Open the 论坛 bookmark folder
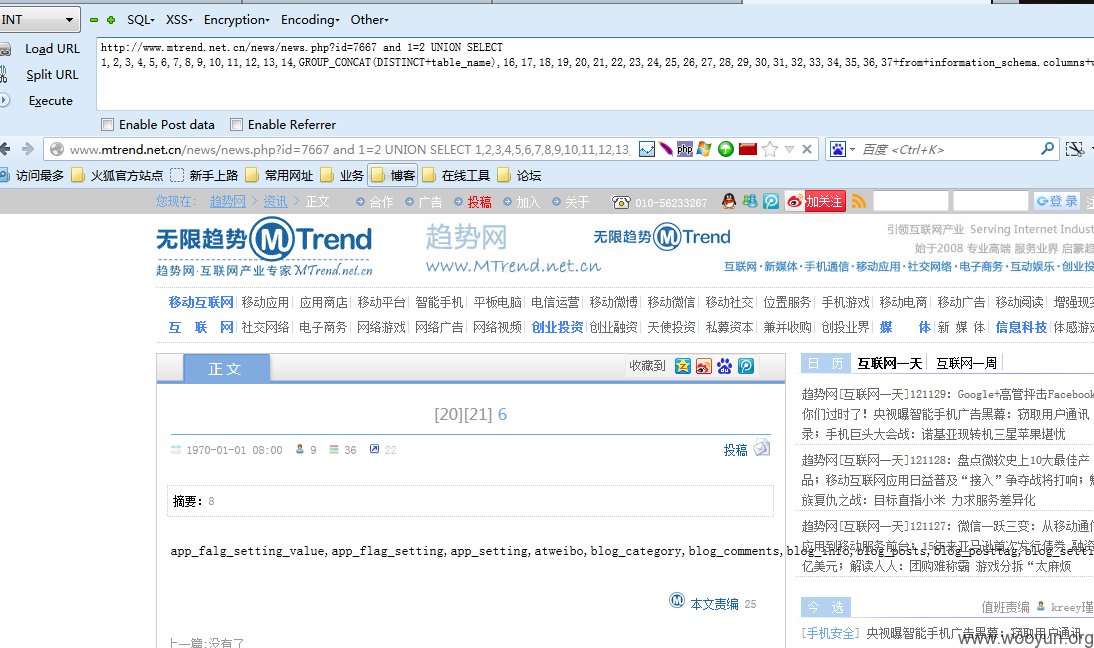This screenshot has width=1094, height=648. pyautogui.click(x=520, y=176)
